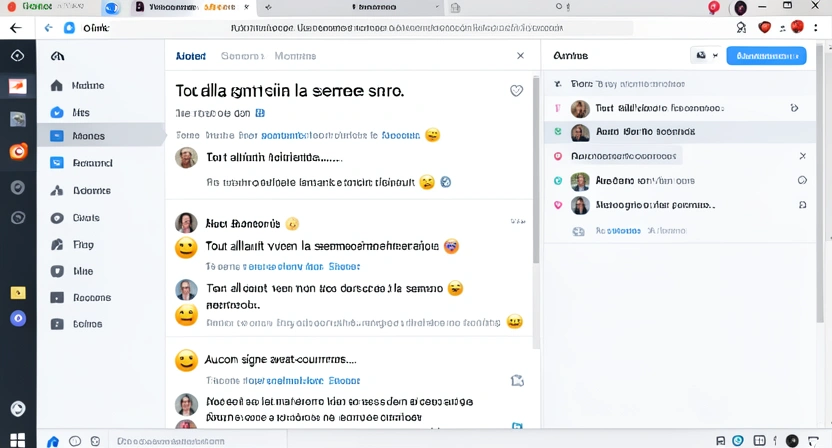Screen dimensions: 832x448
Task: Click the white circular icon above Start button
Action: (18, 408)
